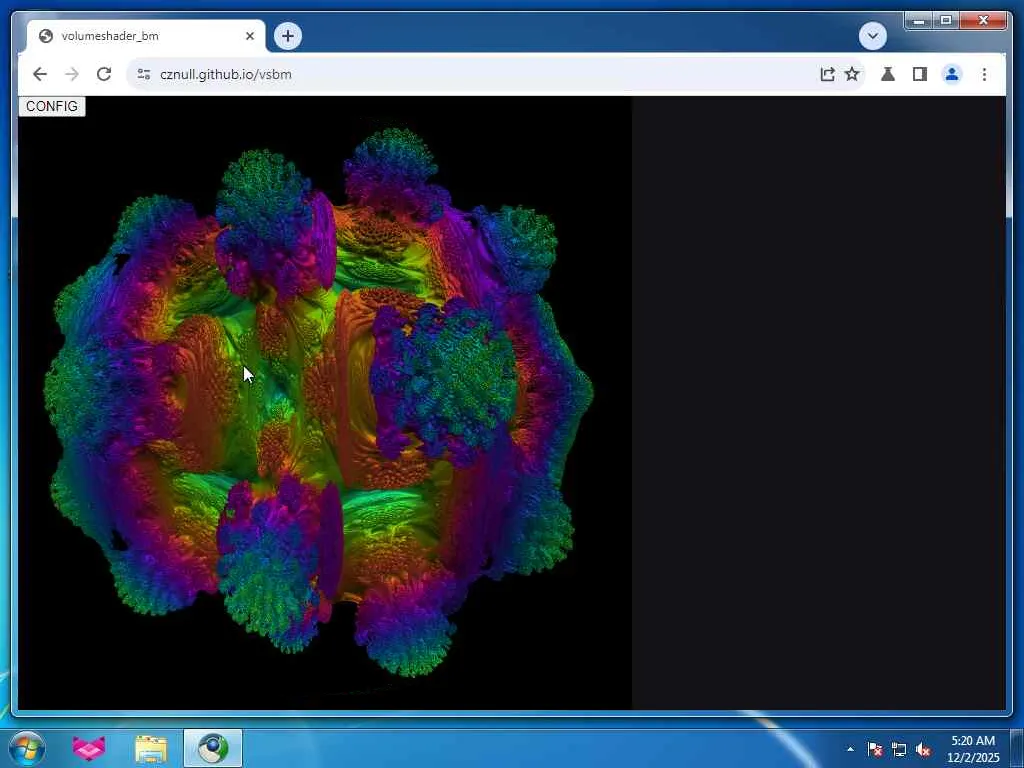
Task: Click the rendered fractal canvas
Action: tap(325, 402)
